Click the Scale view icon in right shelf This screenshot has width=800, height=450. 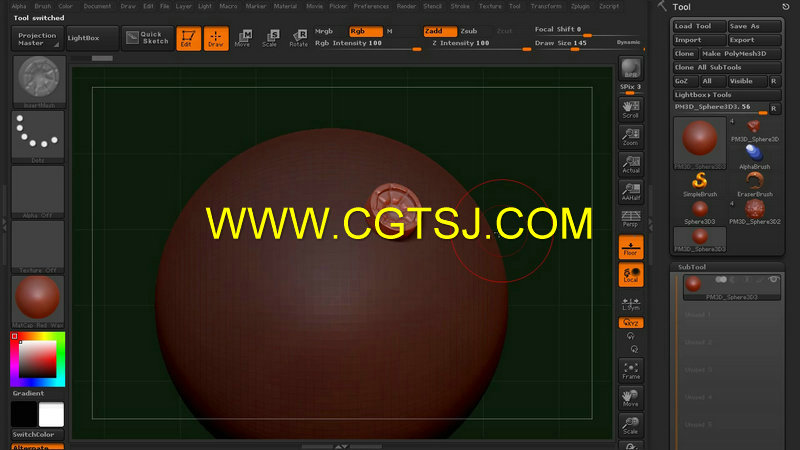[x=631, y=426]
